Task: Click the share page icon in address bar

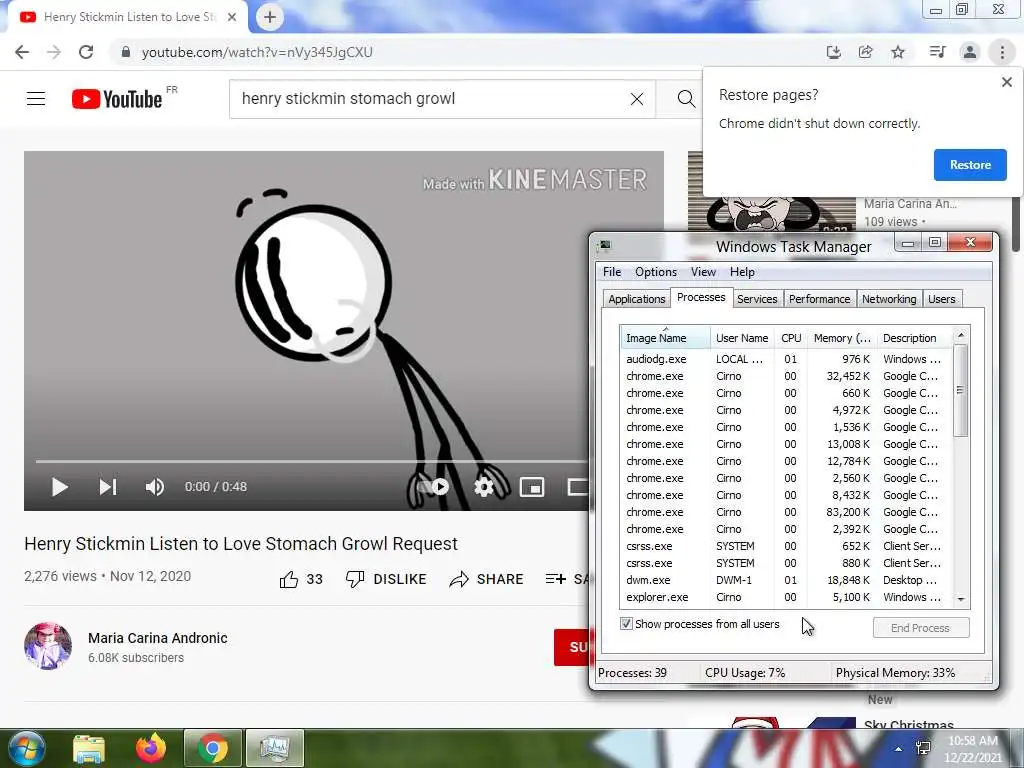Action: click(866, 52)
